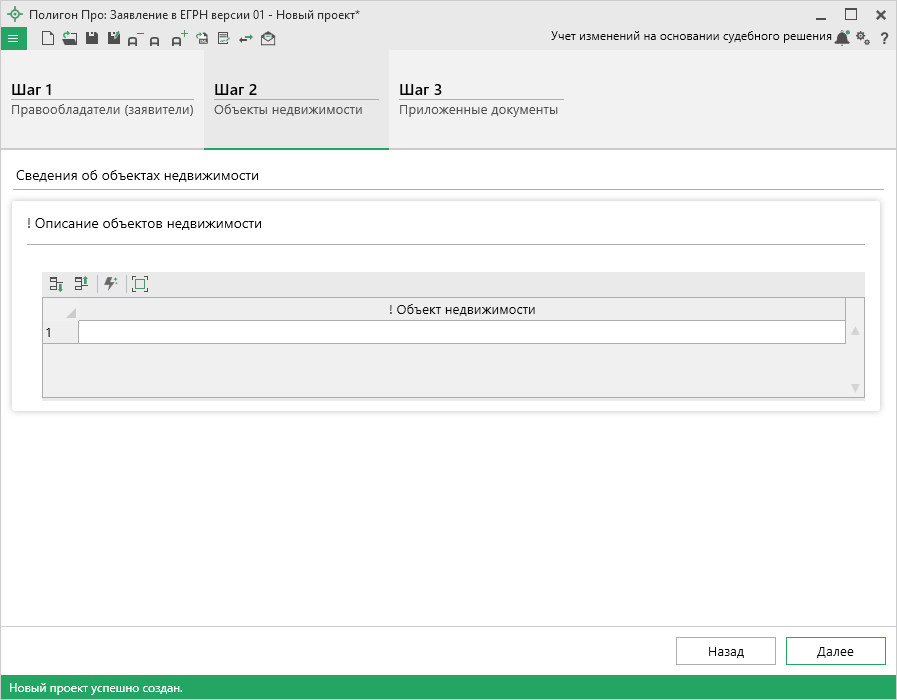This screenshot has width=897, height=700.
Task: Click the envelope send icon
Action: click(x=268, y=39)
